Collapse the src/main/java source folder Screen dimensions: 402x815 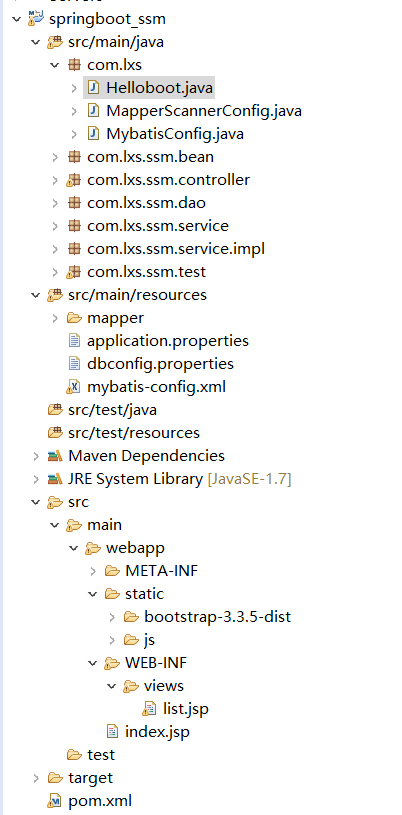[35, 42]
